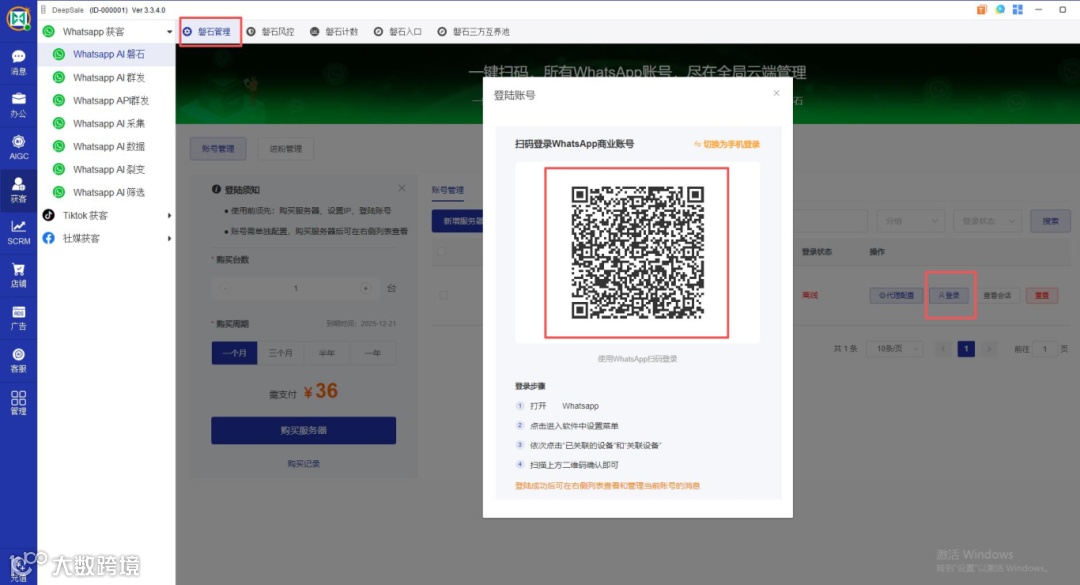Screen dimensions: 1080x585
Task: Open the 消息 messages panel in sidebar
Action: (x=18, y=63)
